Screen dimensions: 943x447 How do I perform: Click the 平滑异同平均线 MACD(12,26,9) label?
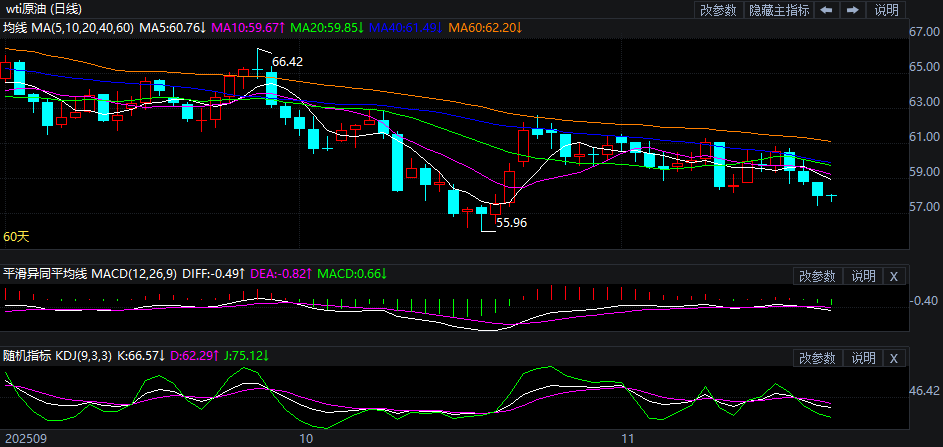tap(90, 273)
